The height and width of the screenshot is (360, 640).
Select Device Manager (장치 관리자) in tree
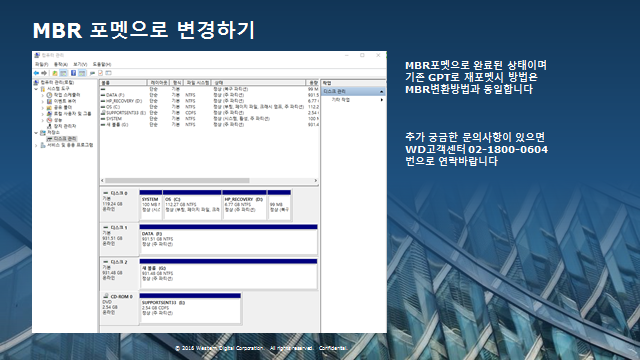(62, 126)
